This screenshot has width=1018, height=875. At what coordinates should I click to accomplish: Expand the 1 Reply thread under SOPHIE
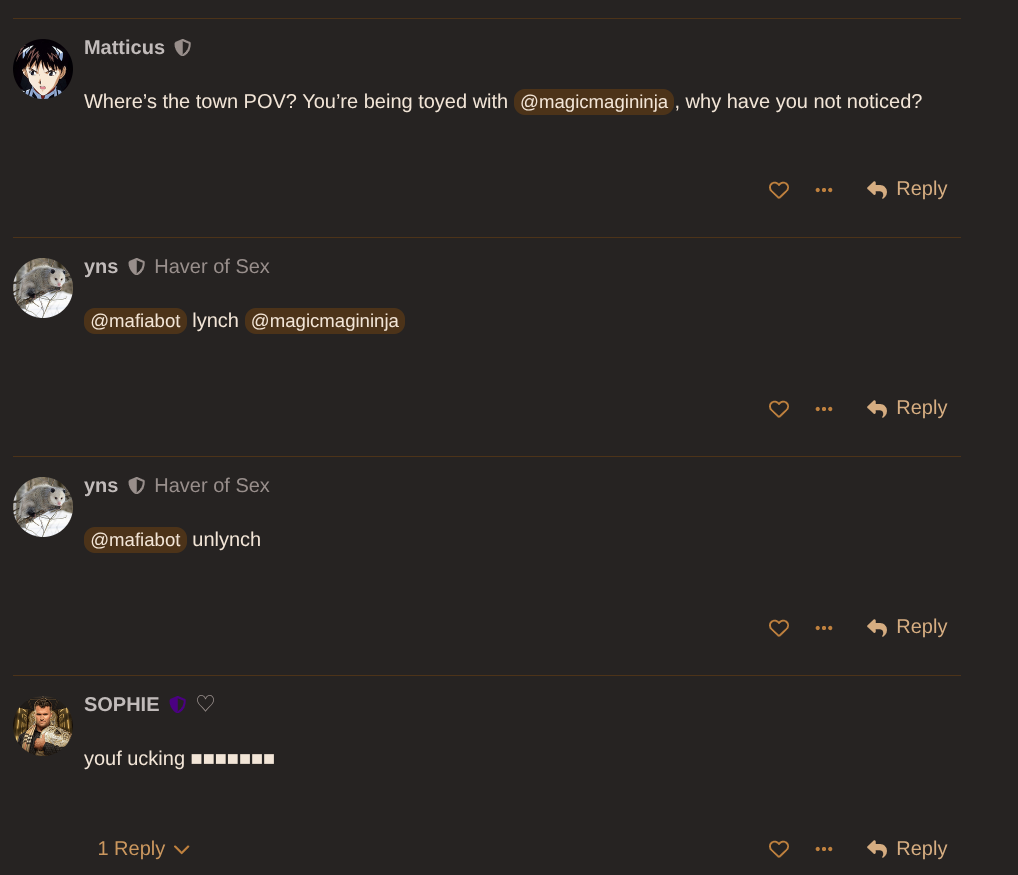pos(143,849)
